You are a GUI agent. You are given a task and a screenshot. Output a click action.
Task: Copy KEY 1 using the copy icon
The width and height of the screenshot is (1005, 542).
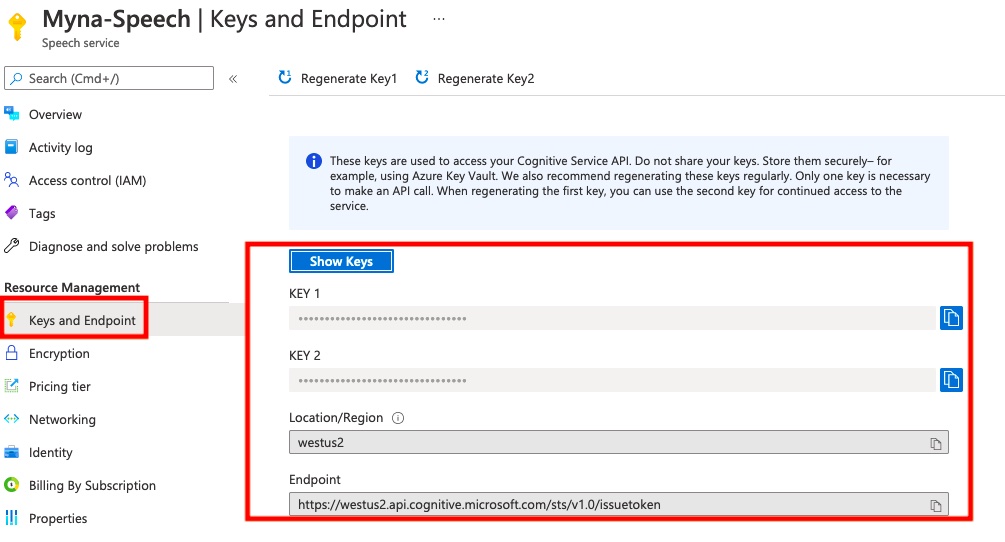(951, 318)
